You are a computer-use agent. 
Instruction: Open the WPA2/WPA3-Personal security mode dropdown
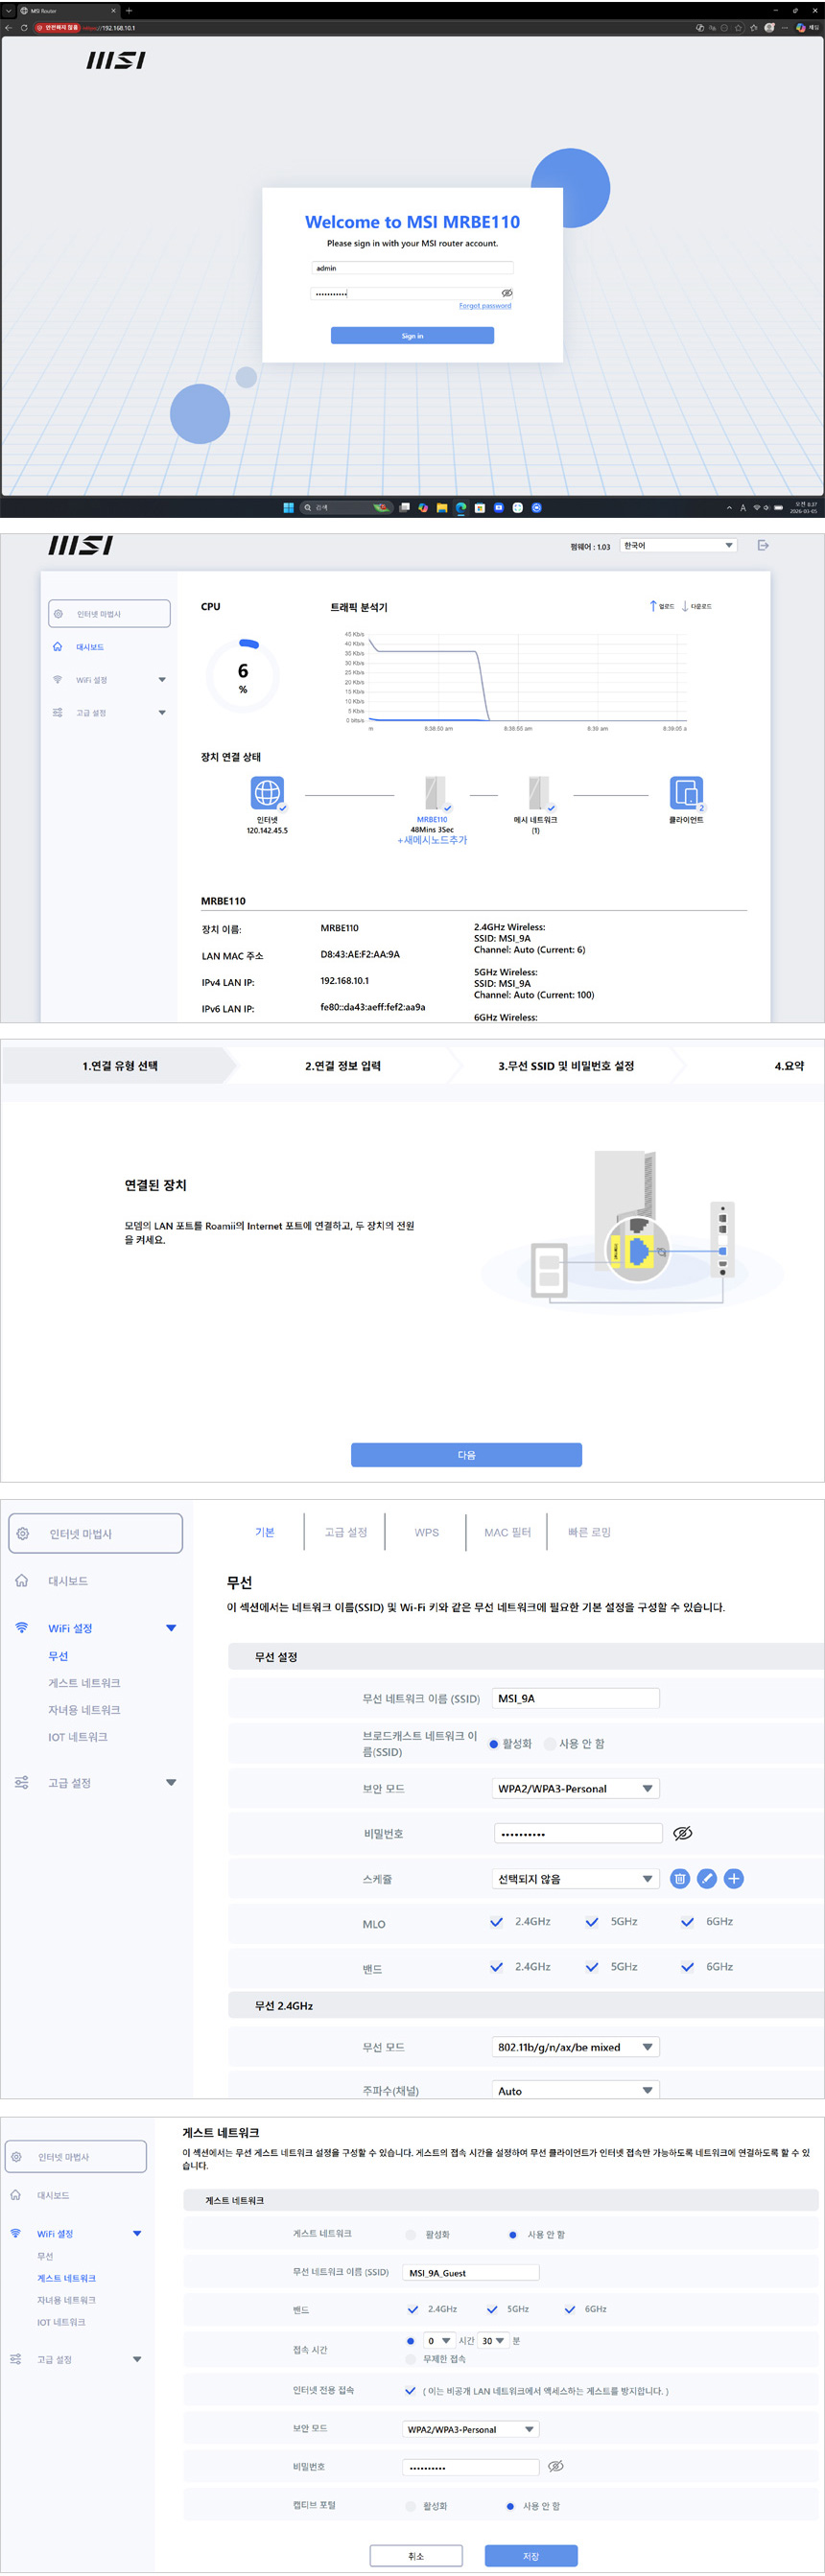point(575,1788)
